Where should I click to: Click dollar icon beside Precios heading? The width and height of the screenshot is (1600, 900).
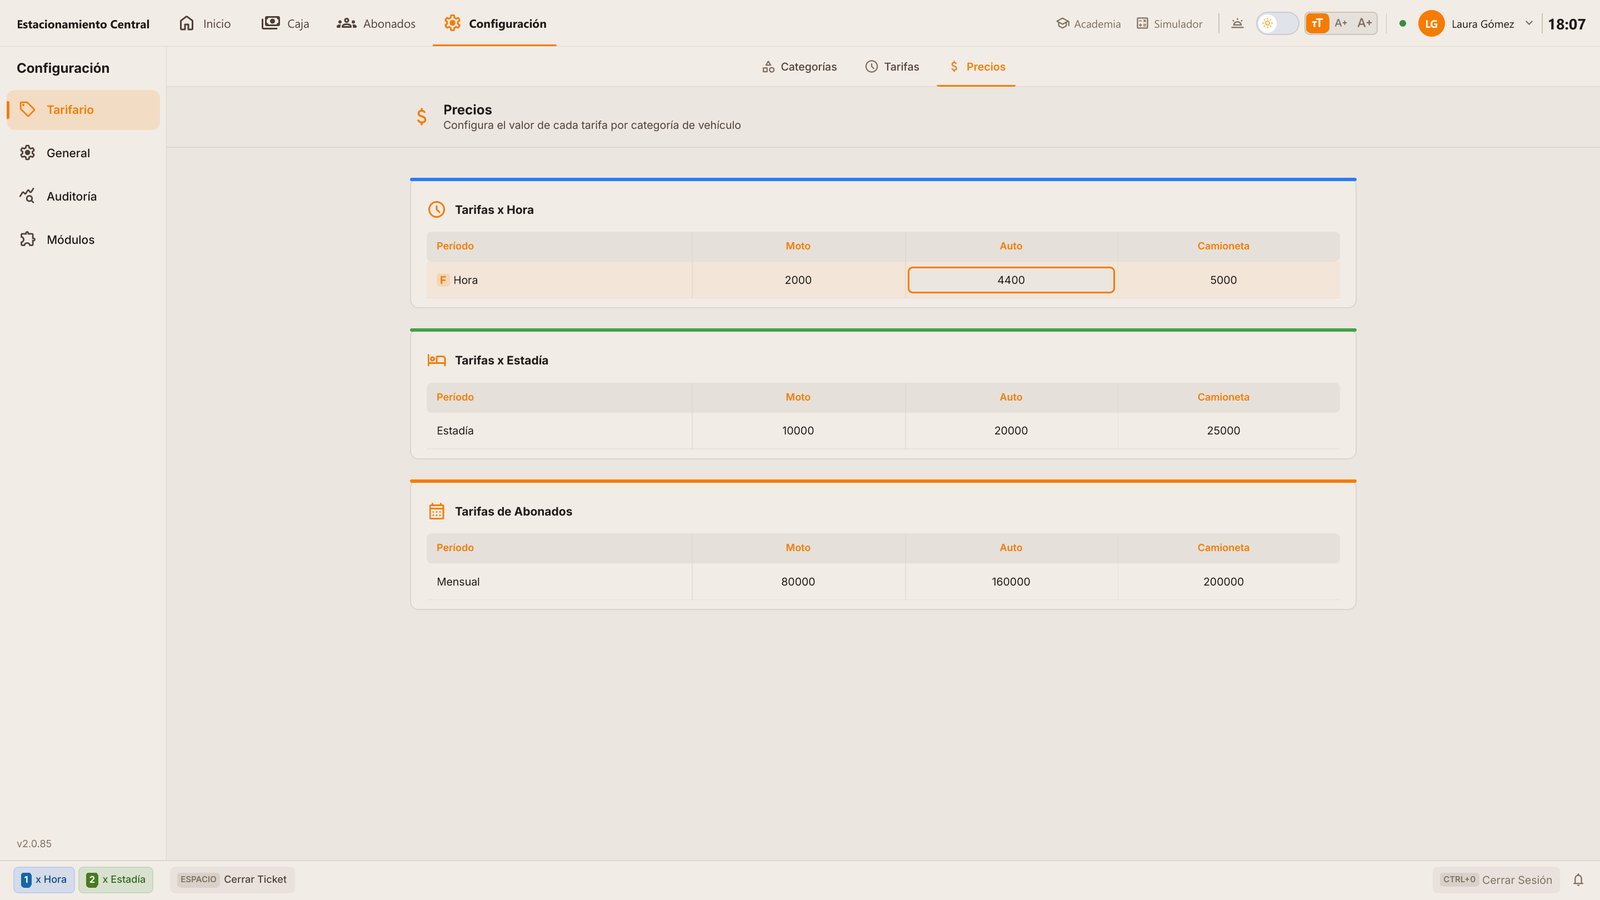click(422, 117)
